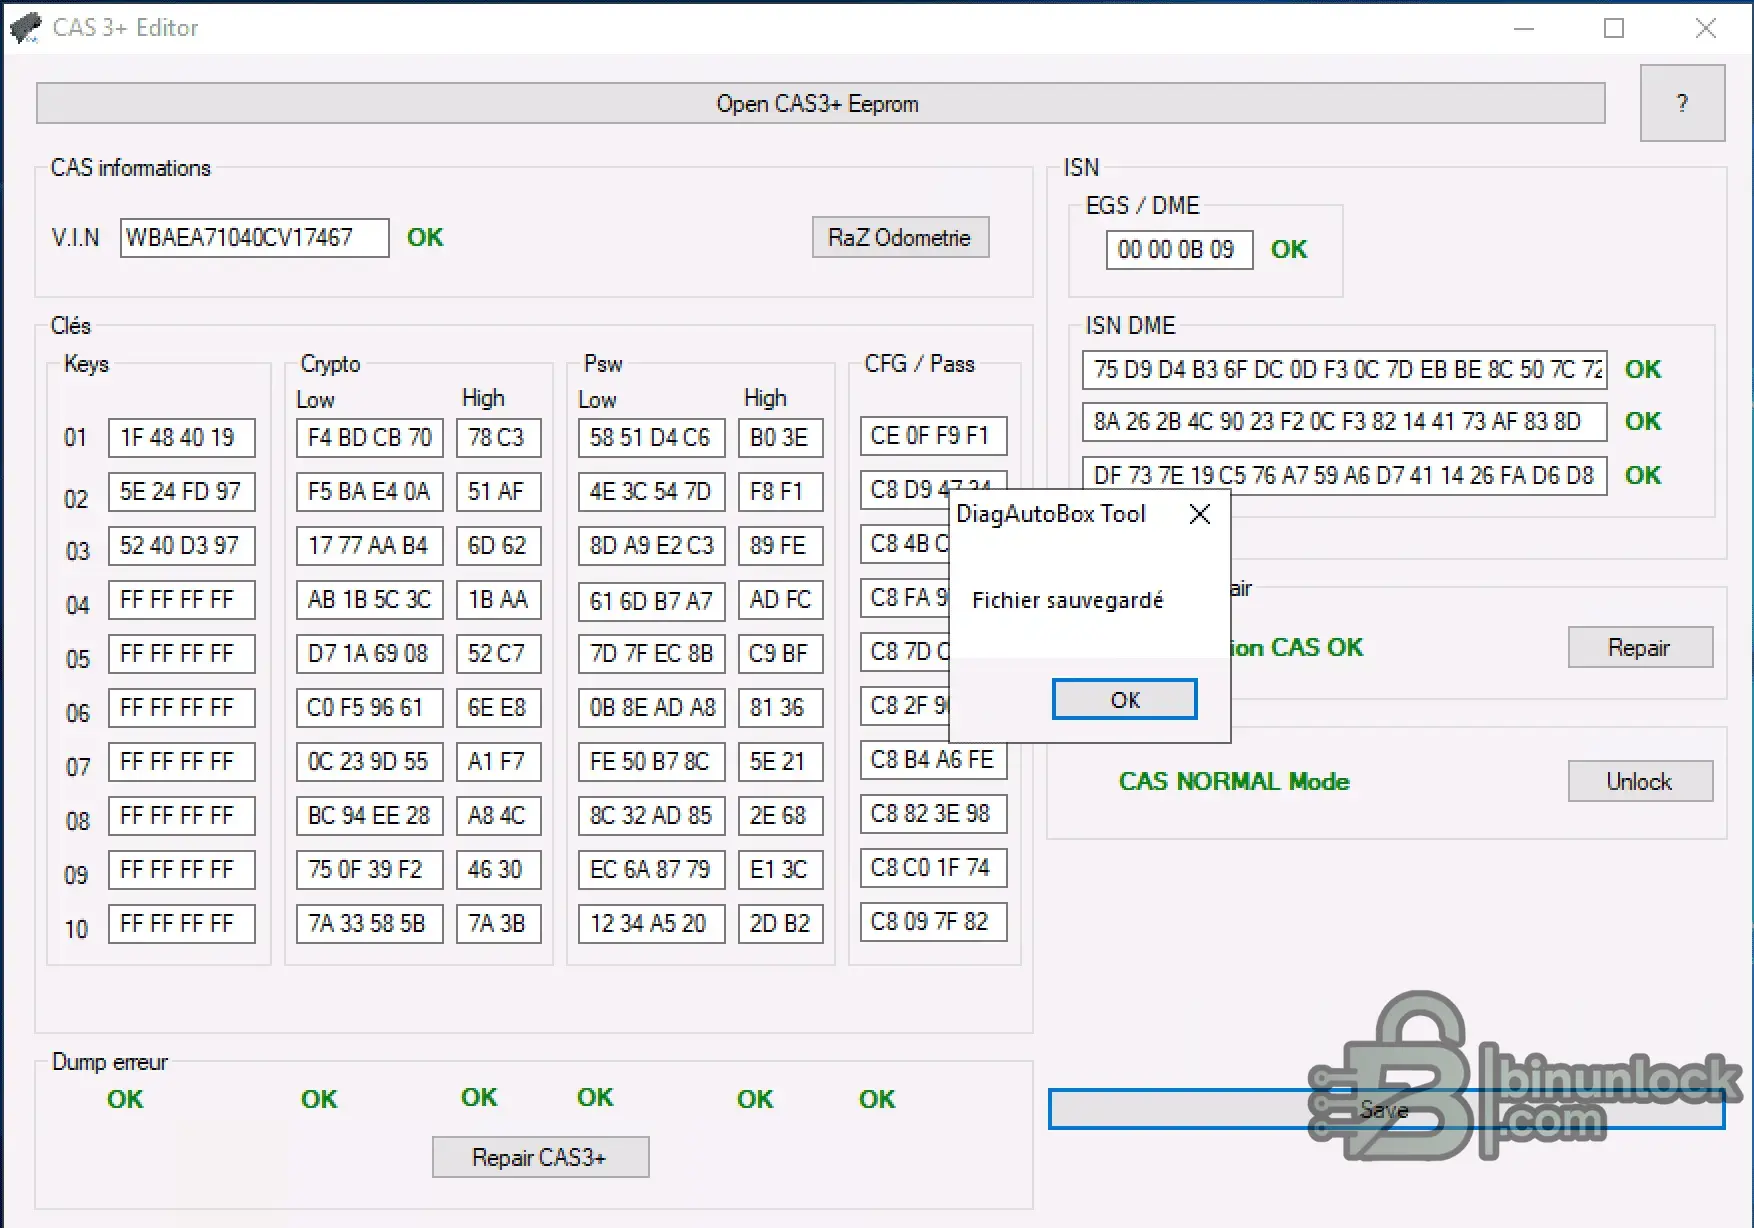Select Crypto Low field C0 F5 96 61
Image resolution: width=1754 pixels, height=1228 pixels.
coord(369,708)
